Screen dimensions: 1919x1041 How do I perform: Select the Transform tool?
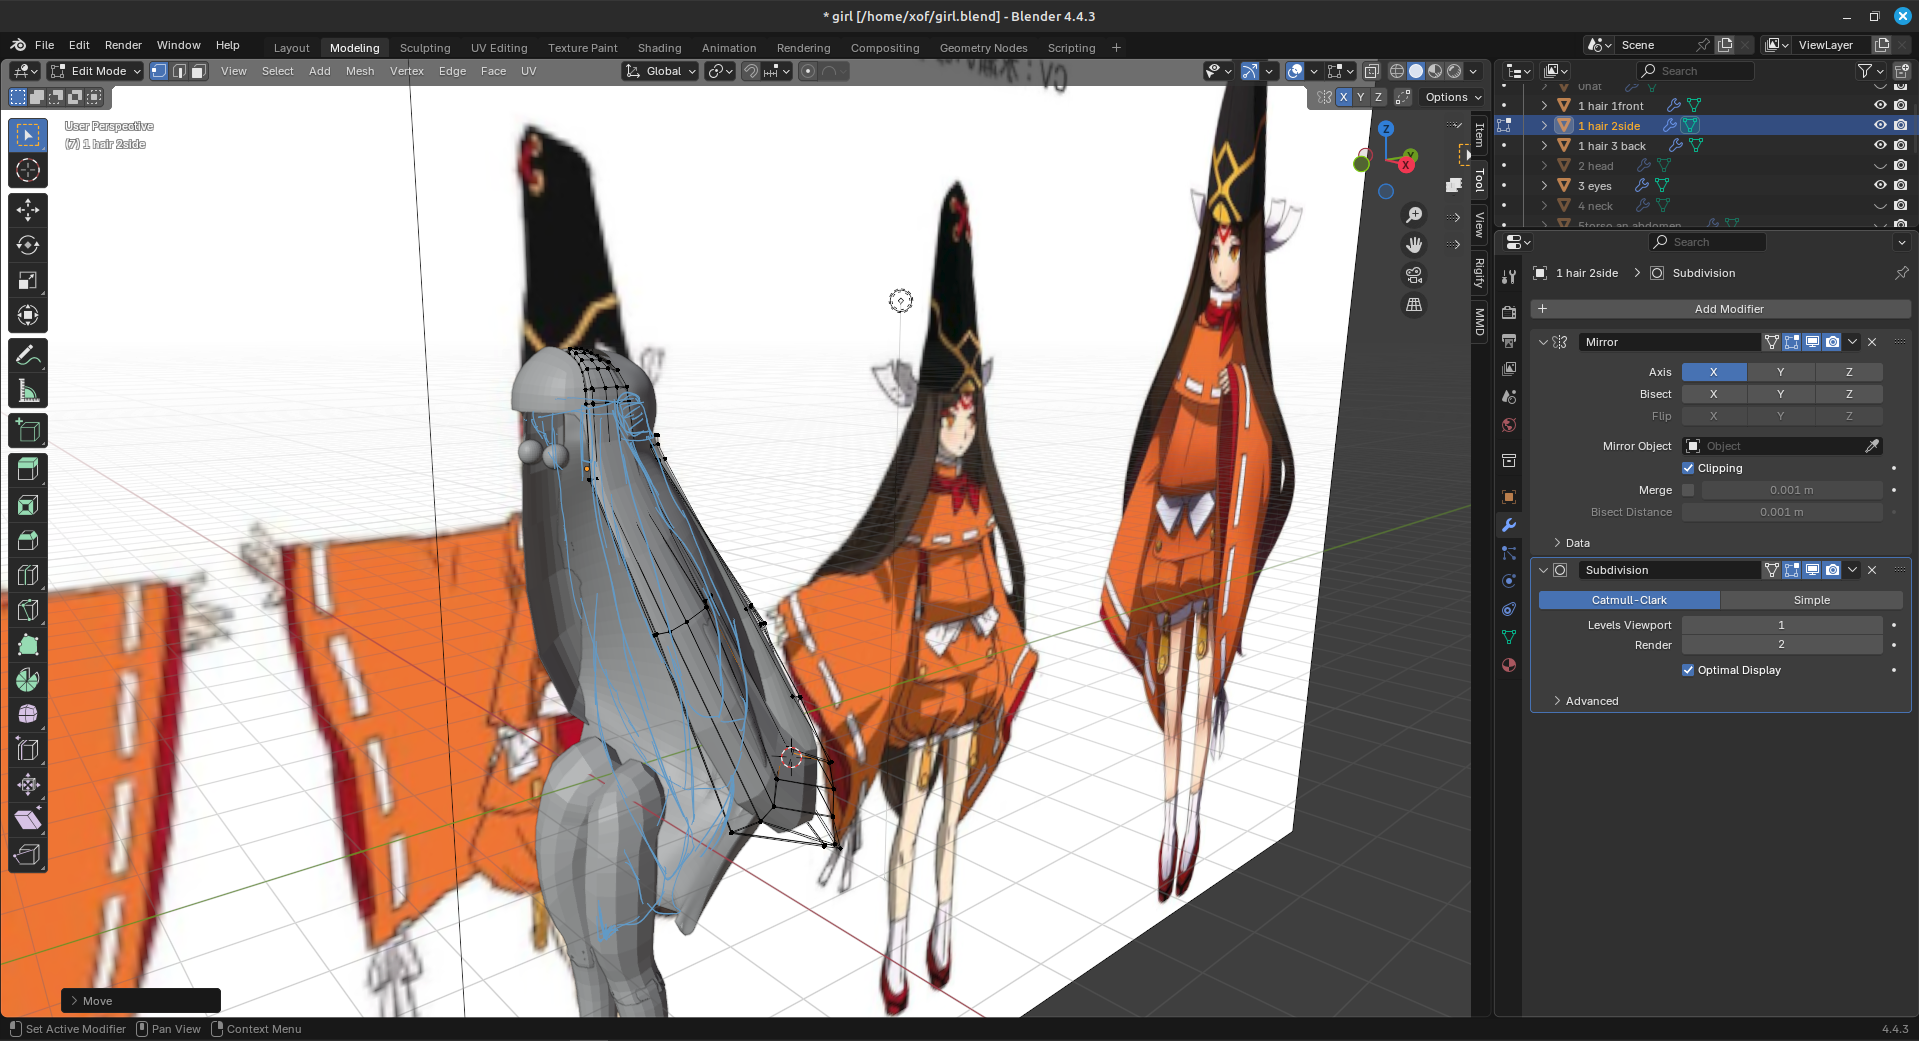28,316
